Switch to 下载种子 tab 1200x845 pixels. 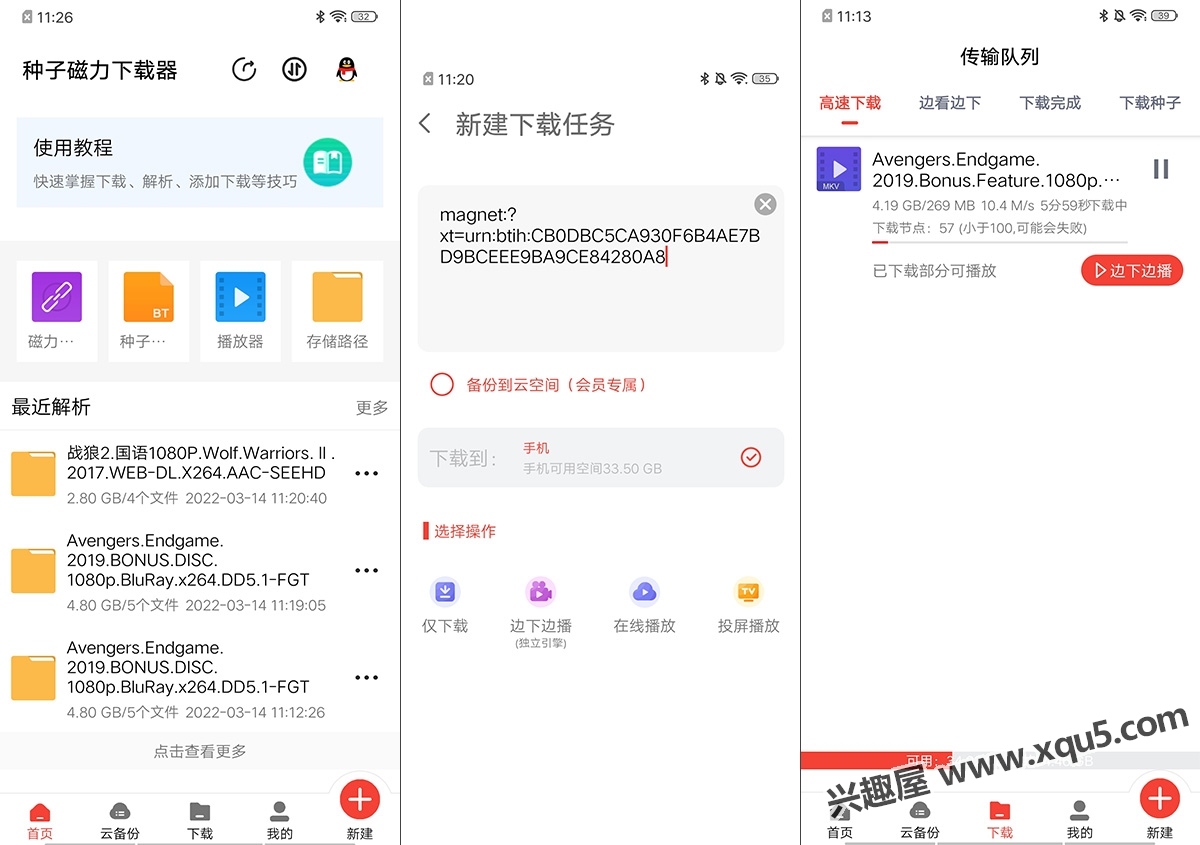click(x=1150, y=103)
